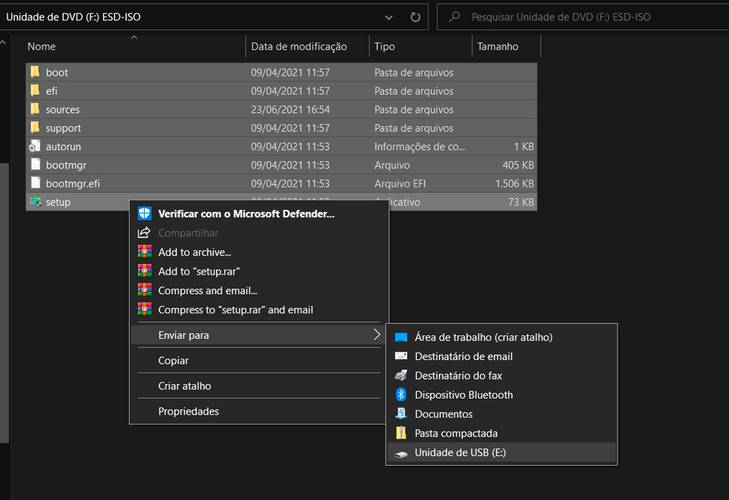
Task: Click WinRAR icon beside Add to "setup.rar"
Action: pos(145,271)
